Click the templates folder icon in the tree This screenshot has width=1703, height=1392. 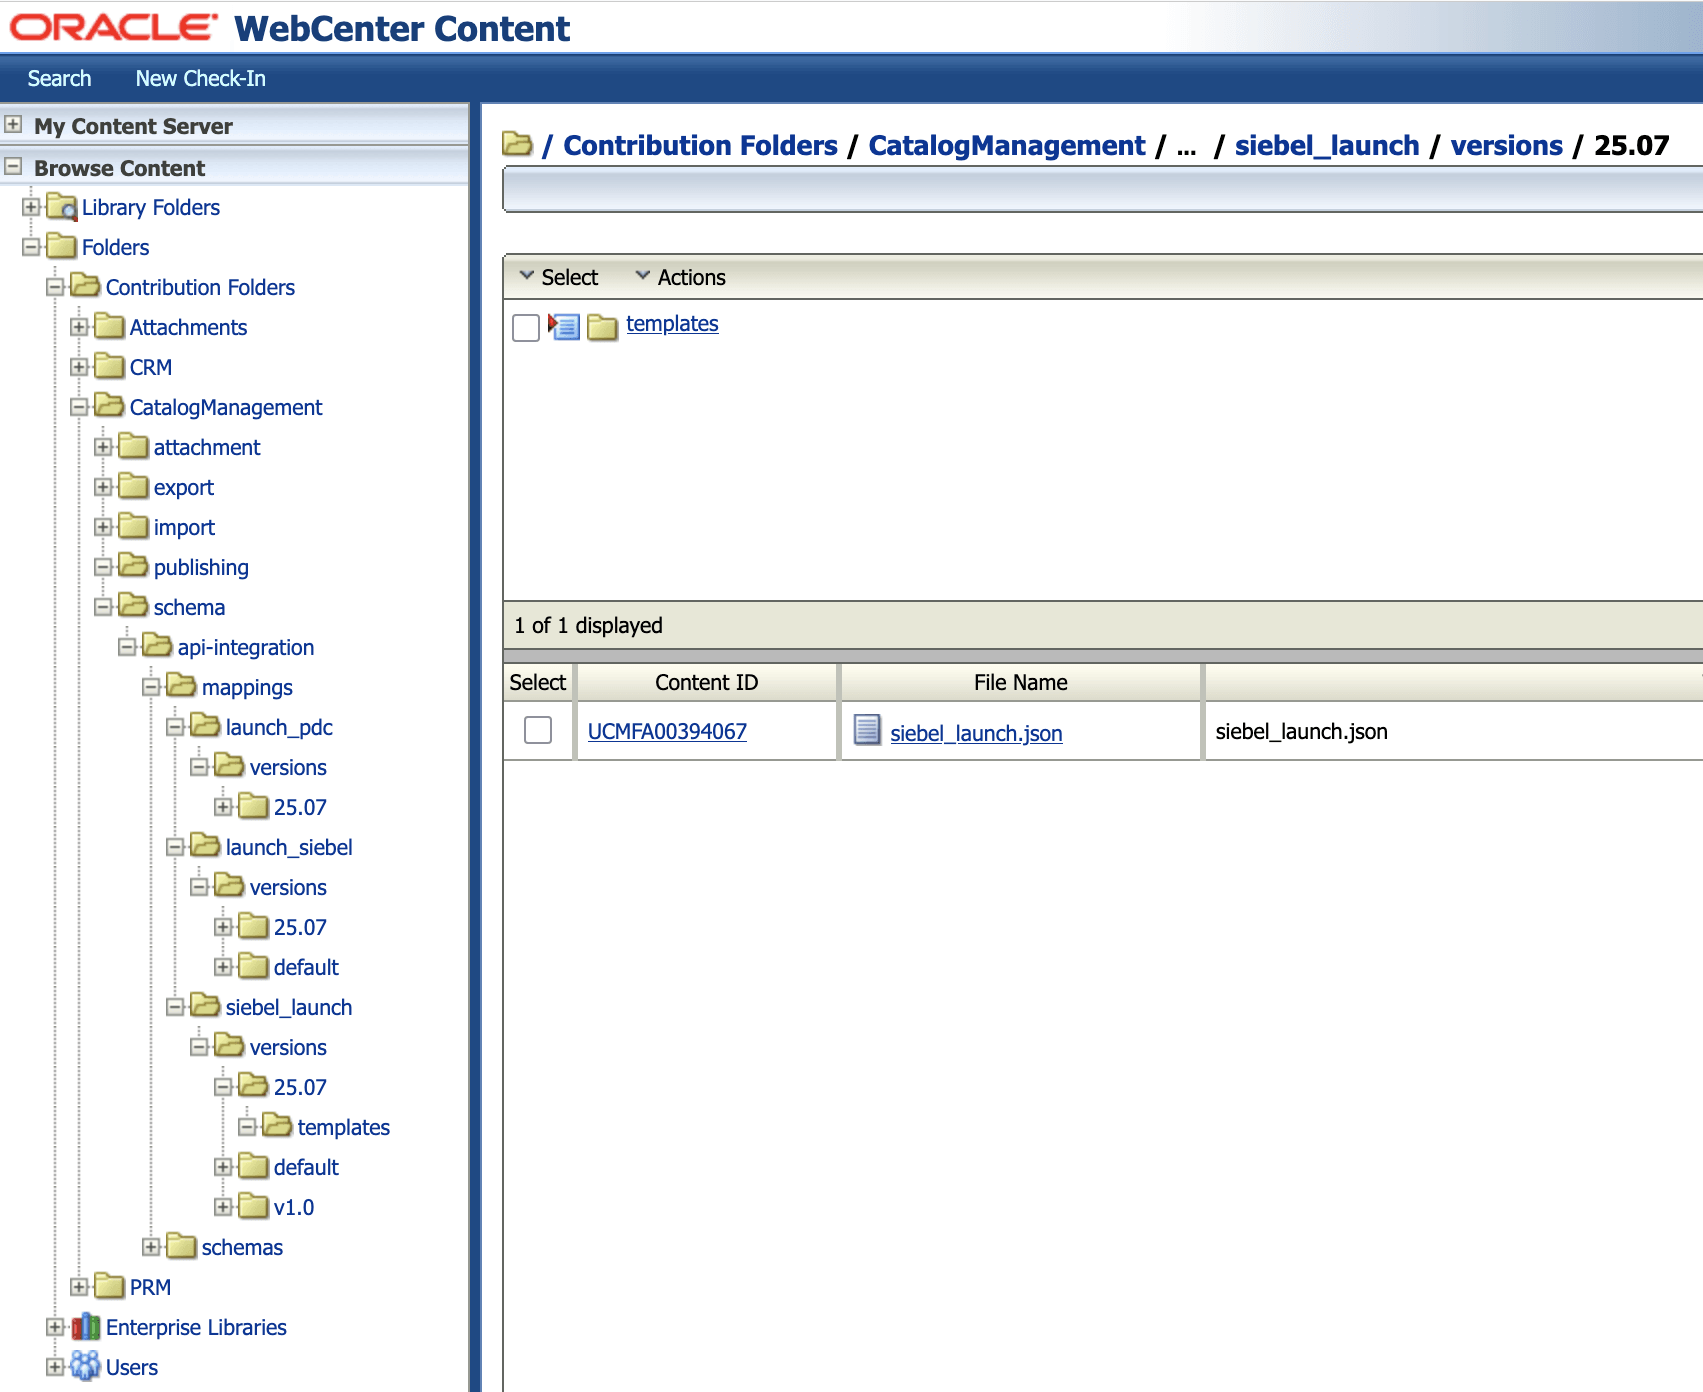click(277, 1127)
